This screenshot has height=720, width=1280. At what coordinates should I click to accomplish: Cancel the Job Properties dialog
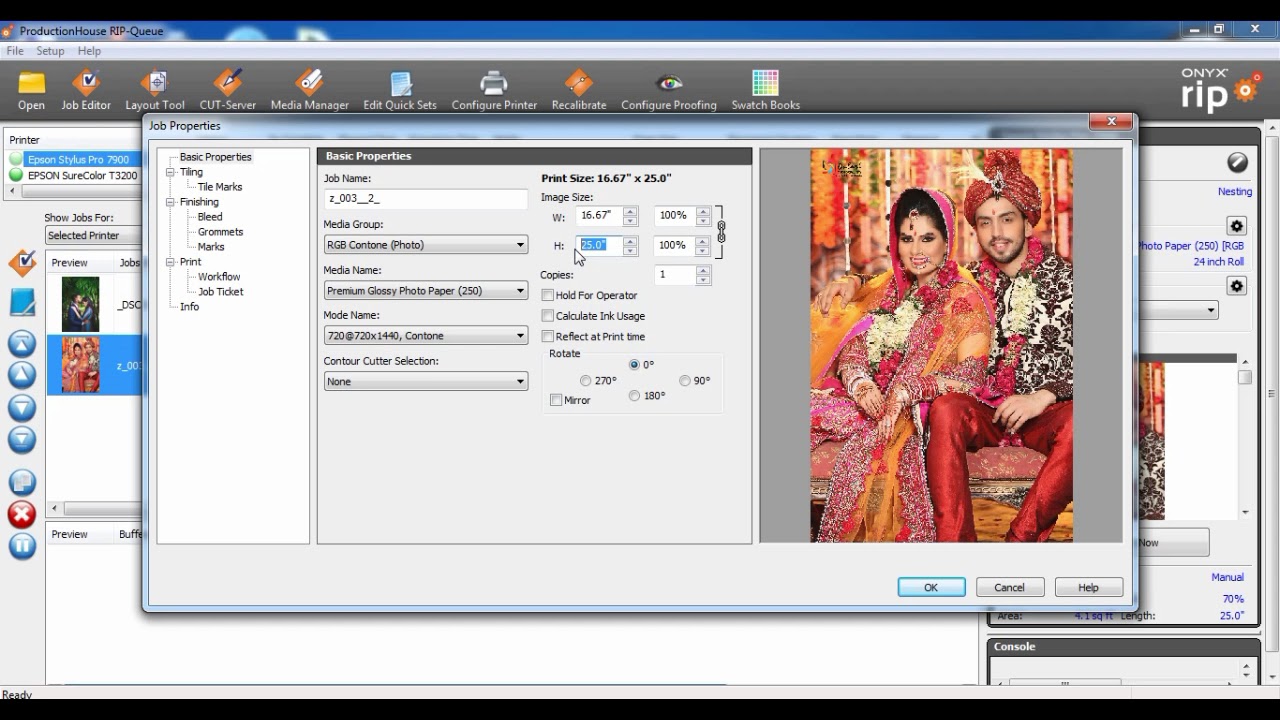(x=1010, y=587)
